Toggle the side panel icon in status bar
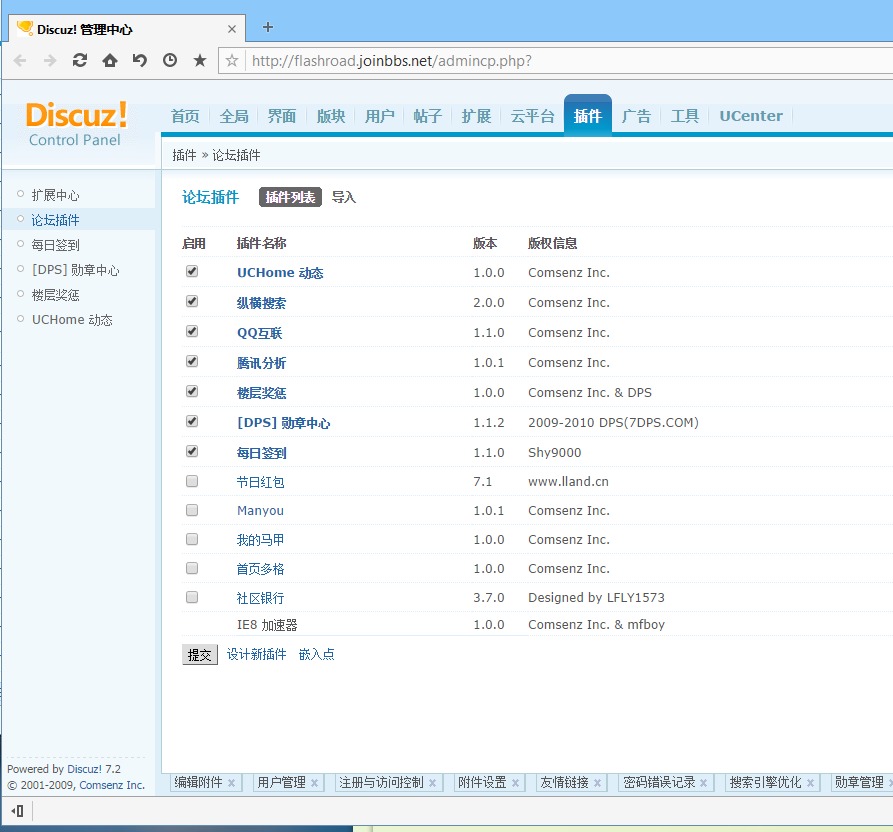 (18, 810)
